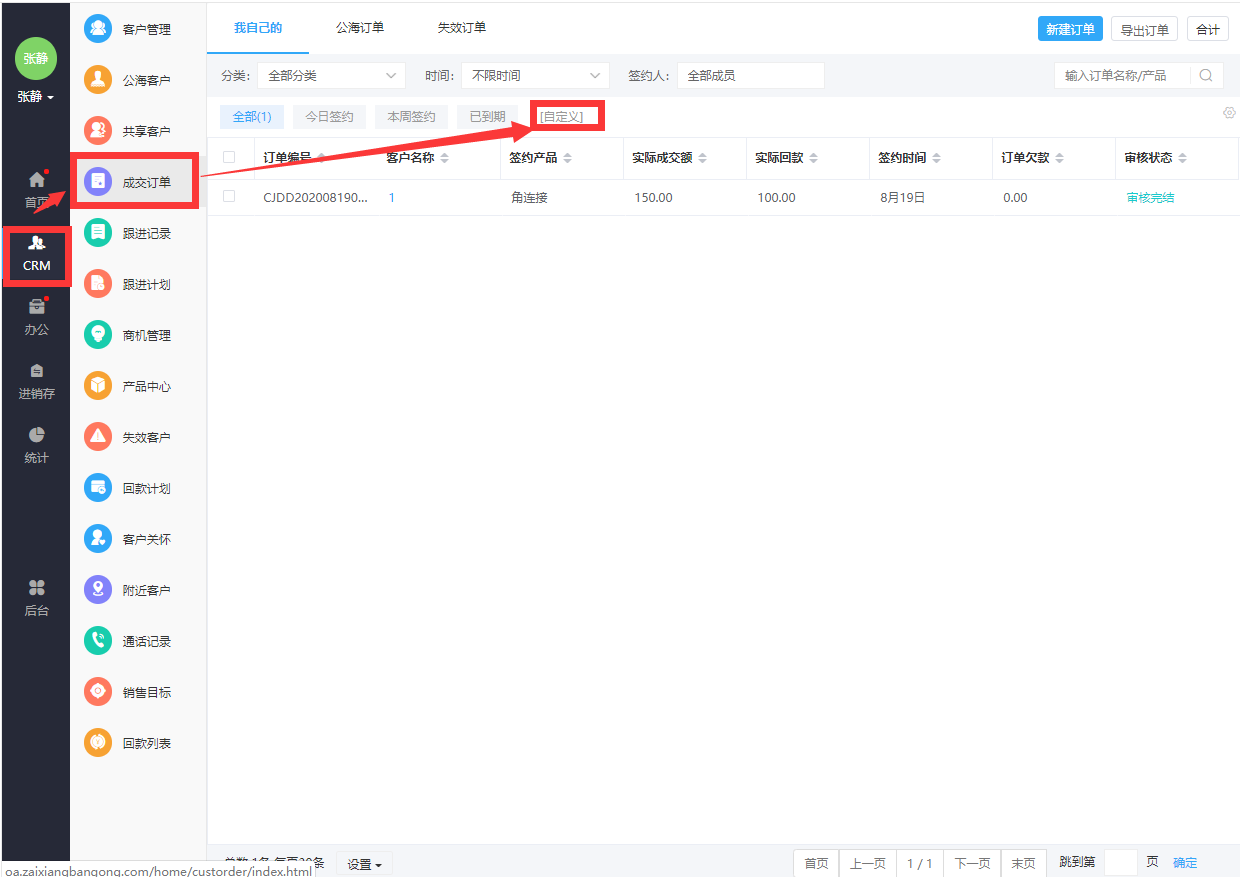Open the 签约人 全部成员 selector
Viewport: 1240px width, 877px height.
point(750,75)
